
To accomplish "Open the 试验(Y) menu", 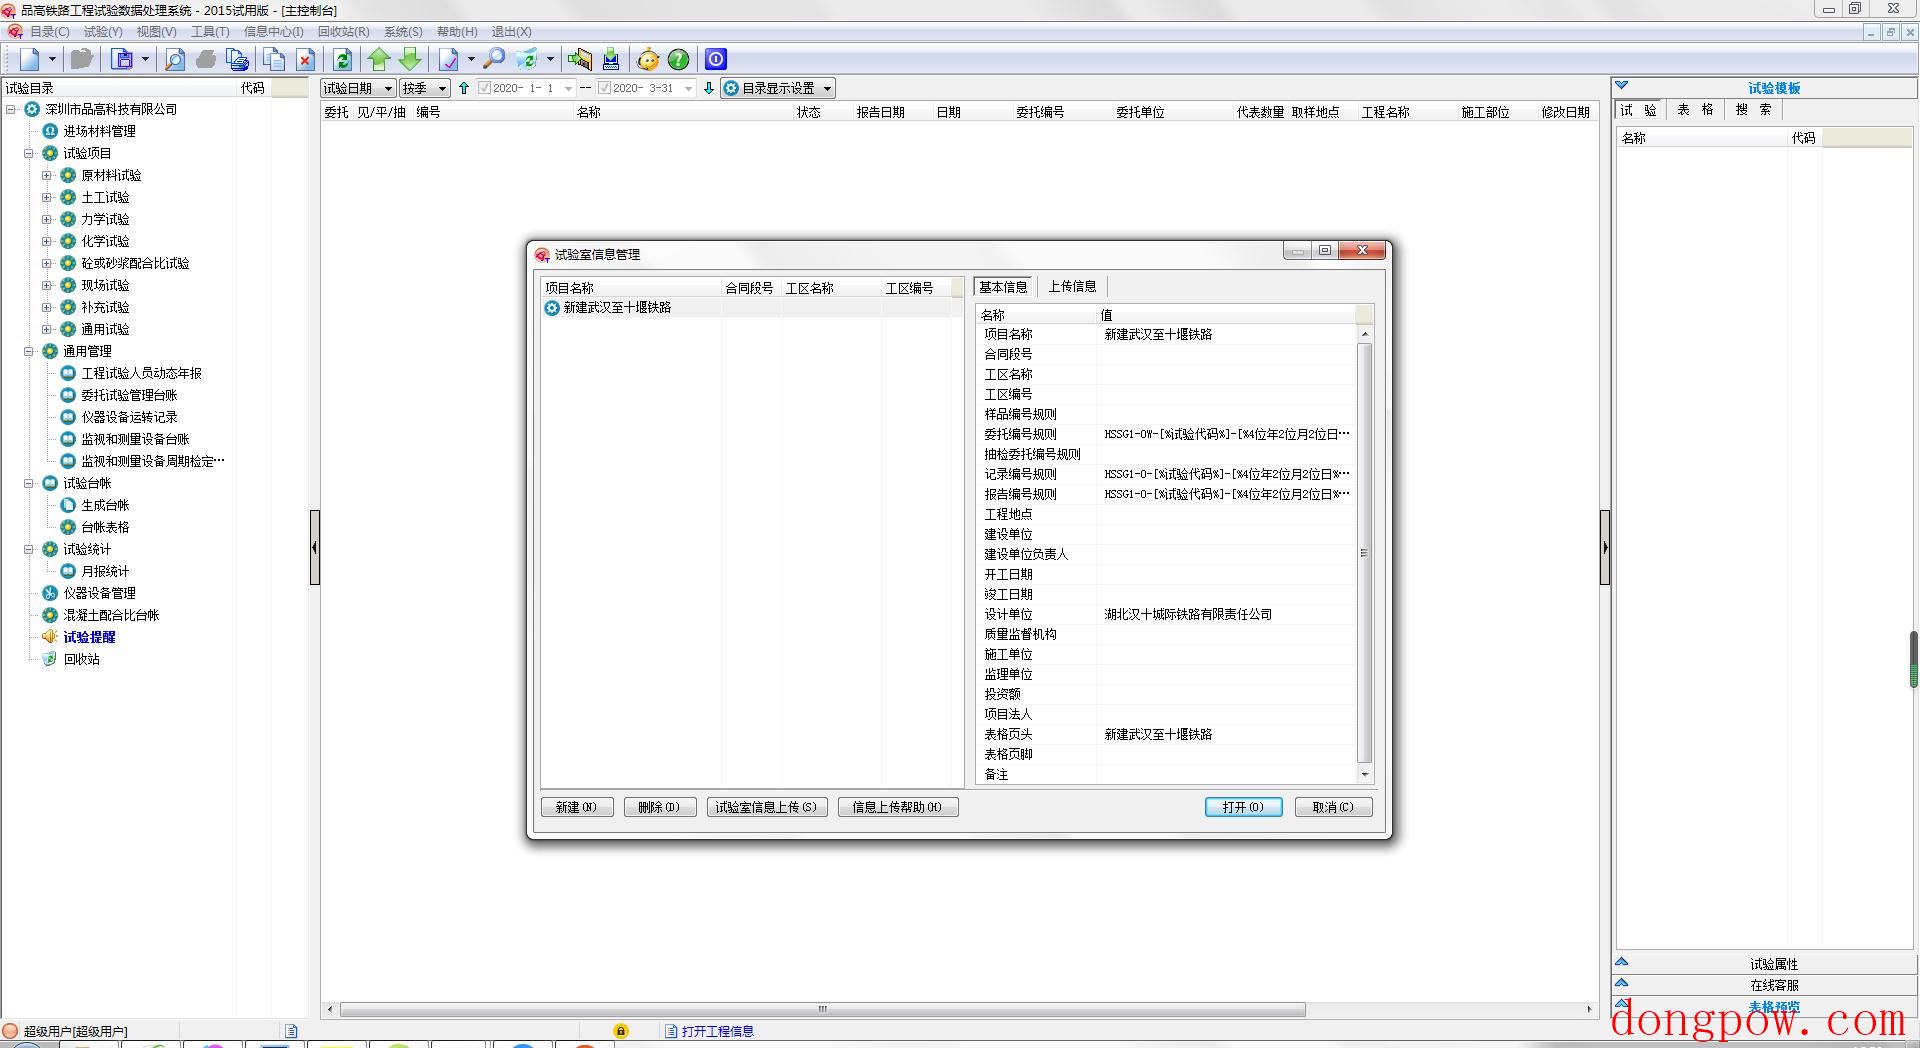I will coord(103,32).
